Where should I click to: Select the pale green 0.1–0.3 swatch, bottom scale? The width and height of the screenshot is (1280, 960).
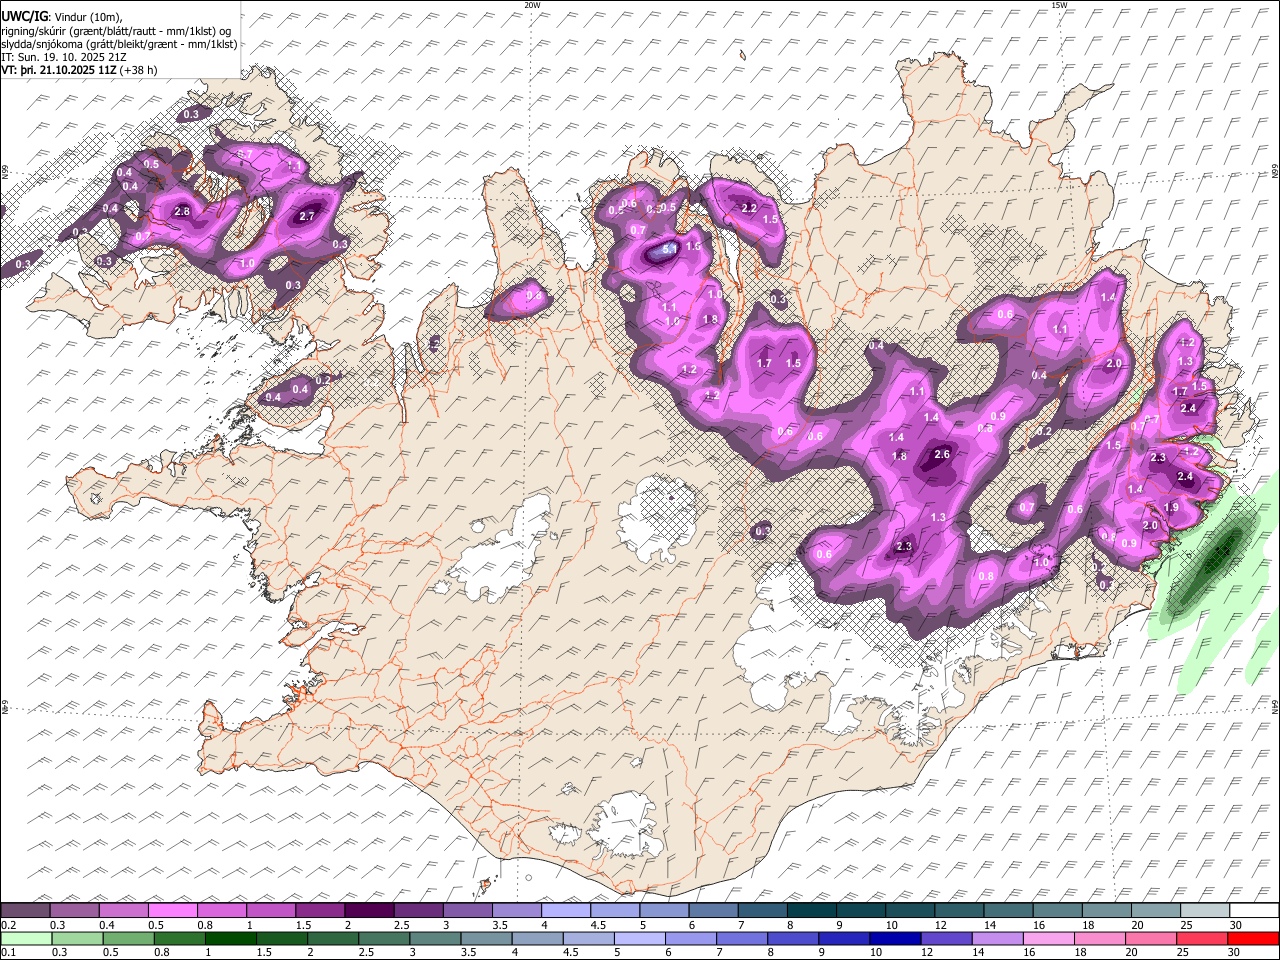pos(25,938)
